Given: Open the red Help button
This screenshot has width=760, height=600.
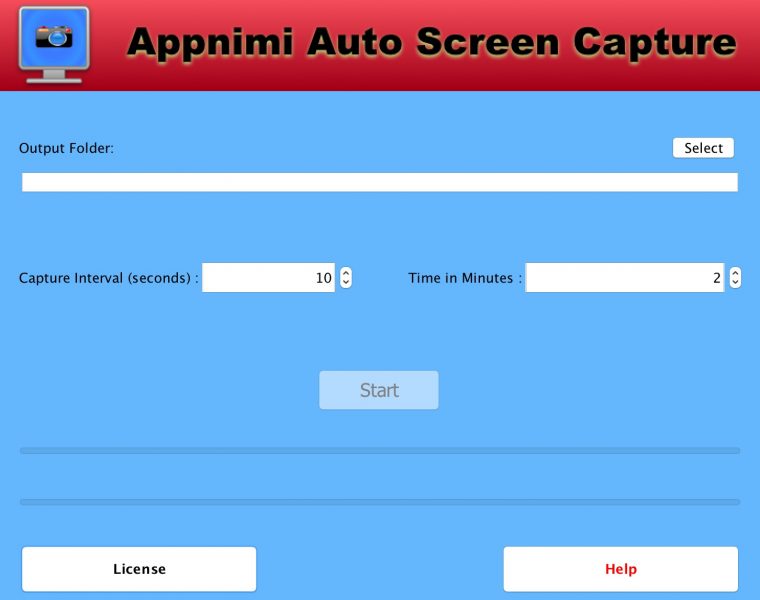Looking at the screenshot, I should 621,569.
